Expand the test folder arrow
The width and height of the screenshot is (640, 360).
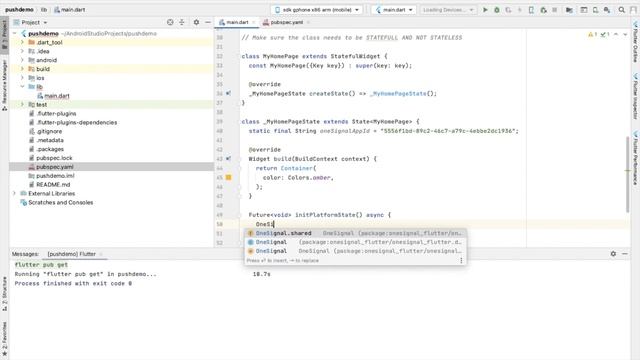tap(22, 104)
